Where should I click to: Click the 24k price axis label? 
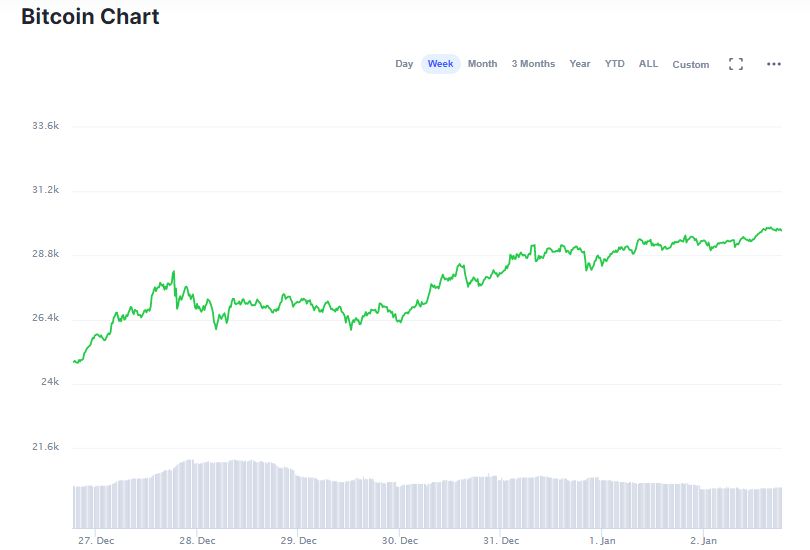pyautogui.click(x=48, y=382)
